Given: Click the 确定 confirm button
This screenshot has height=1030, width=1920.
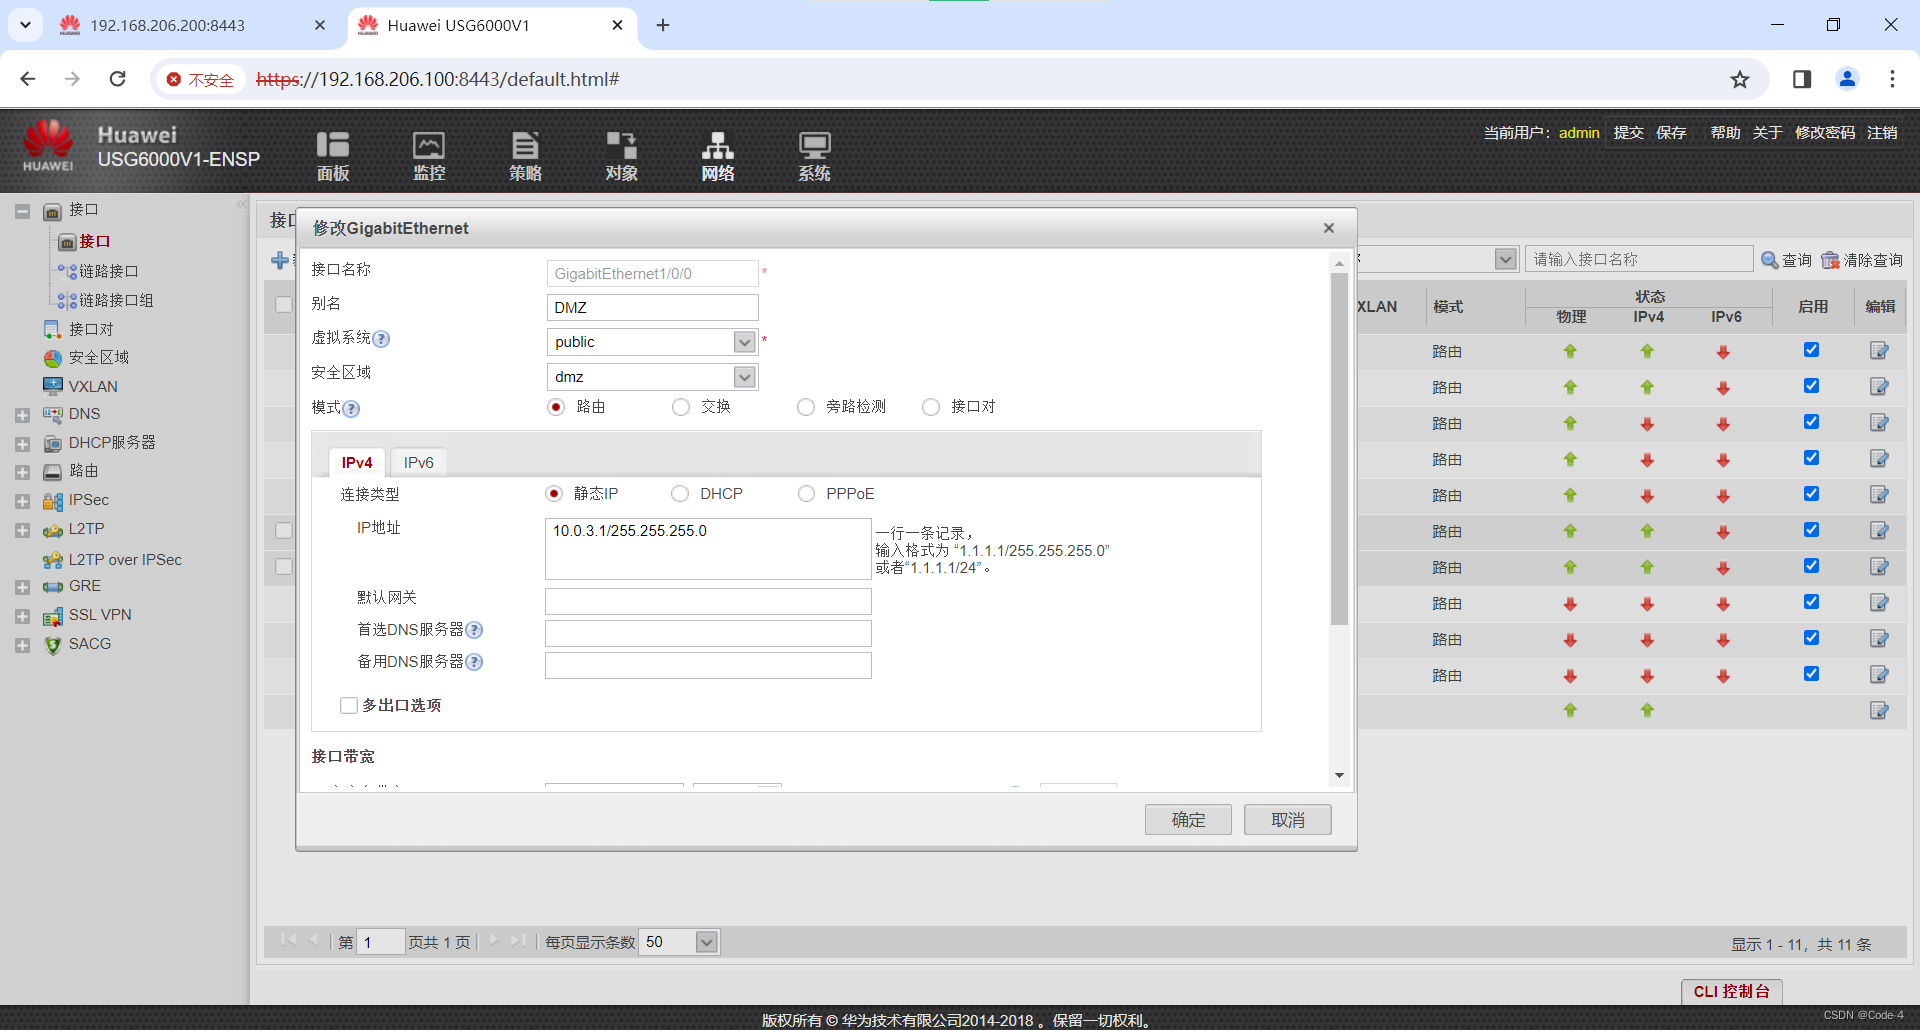Looking at the screenshot, I should point(1188,820).
